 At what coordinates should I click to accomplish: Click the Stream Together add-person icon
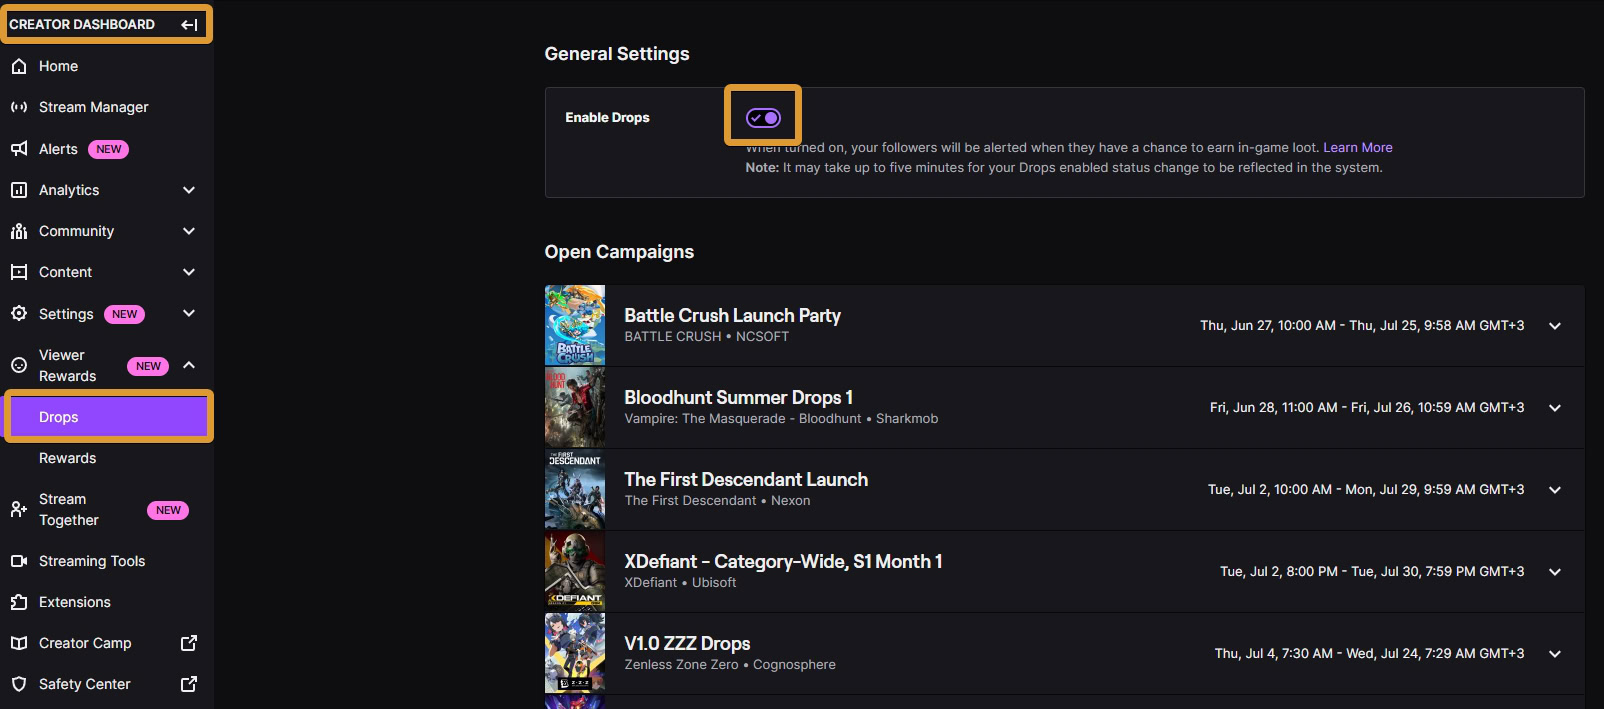pos(19,509)
